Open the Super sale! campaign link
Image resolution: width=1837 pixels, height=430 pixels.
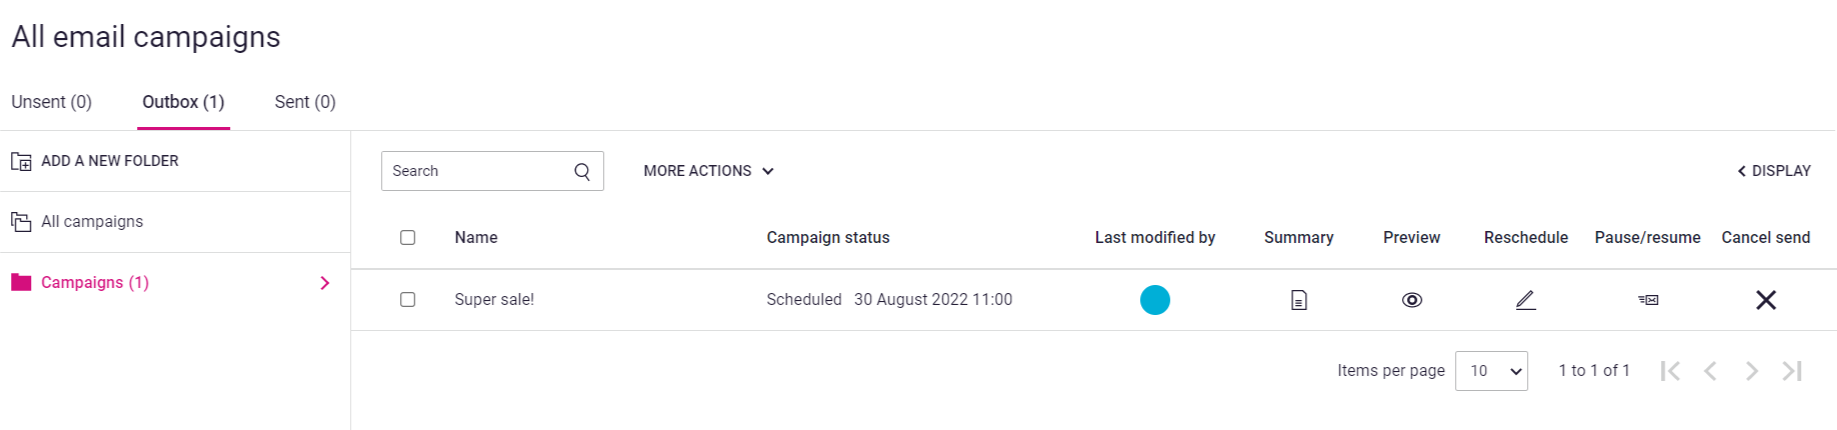click(x=494, y=300)
